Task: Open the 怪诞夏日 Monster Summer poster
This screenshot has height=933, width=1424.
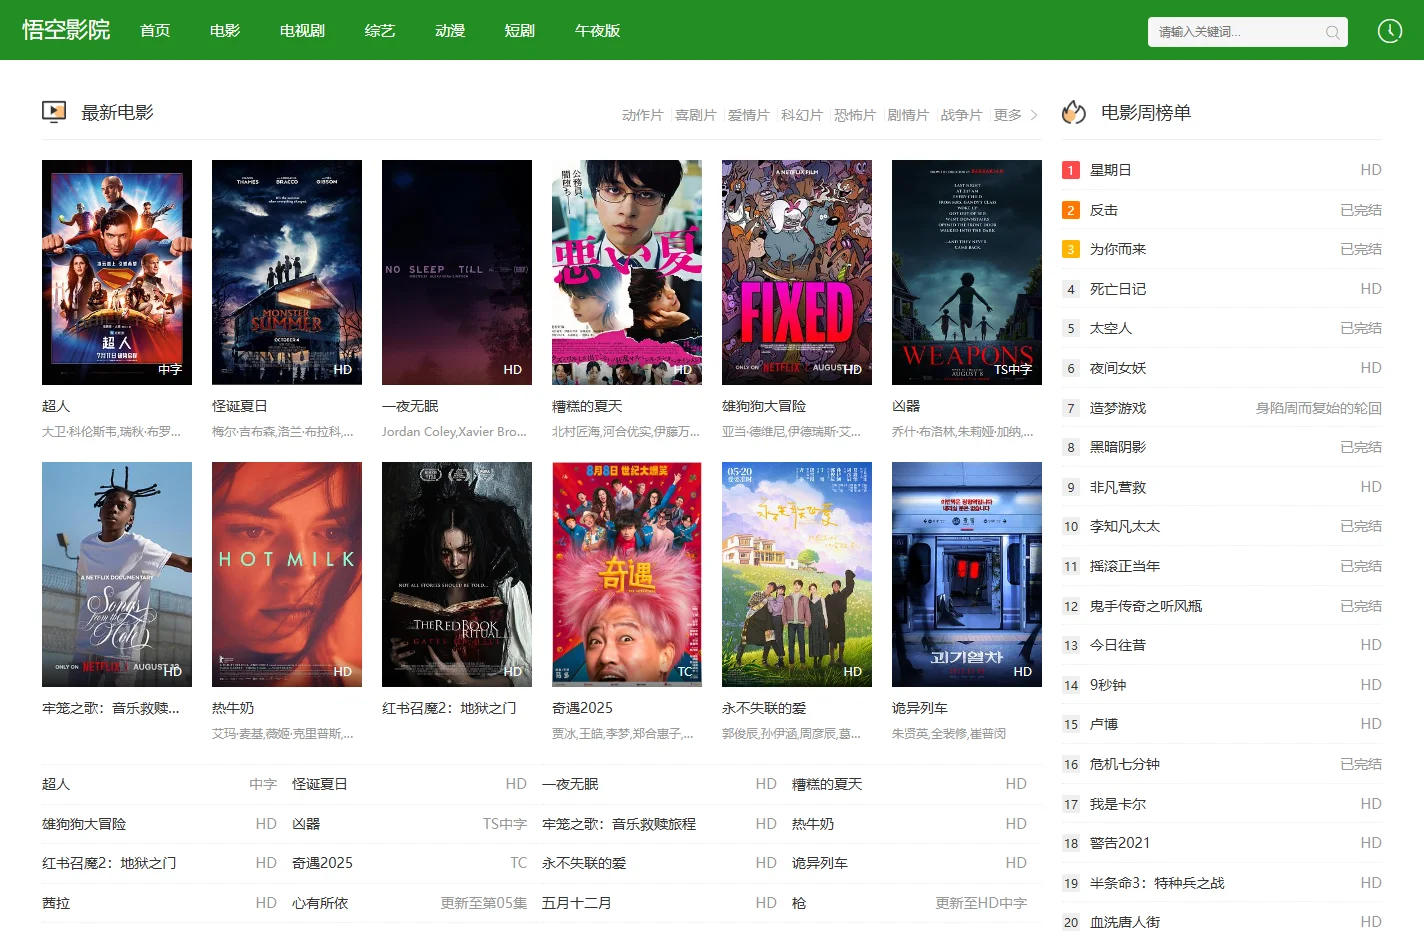Action: point(287,272)
